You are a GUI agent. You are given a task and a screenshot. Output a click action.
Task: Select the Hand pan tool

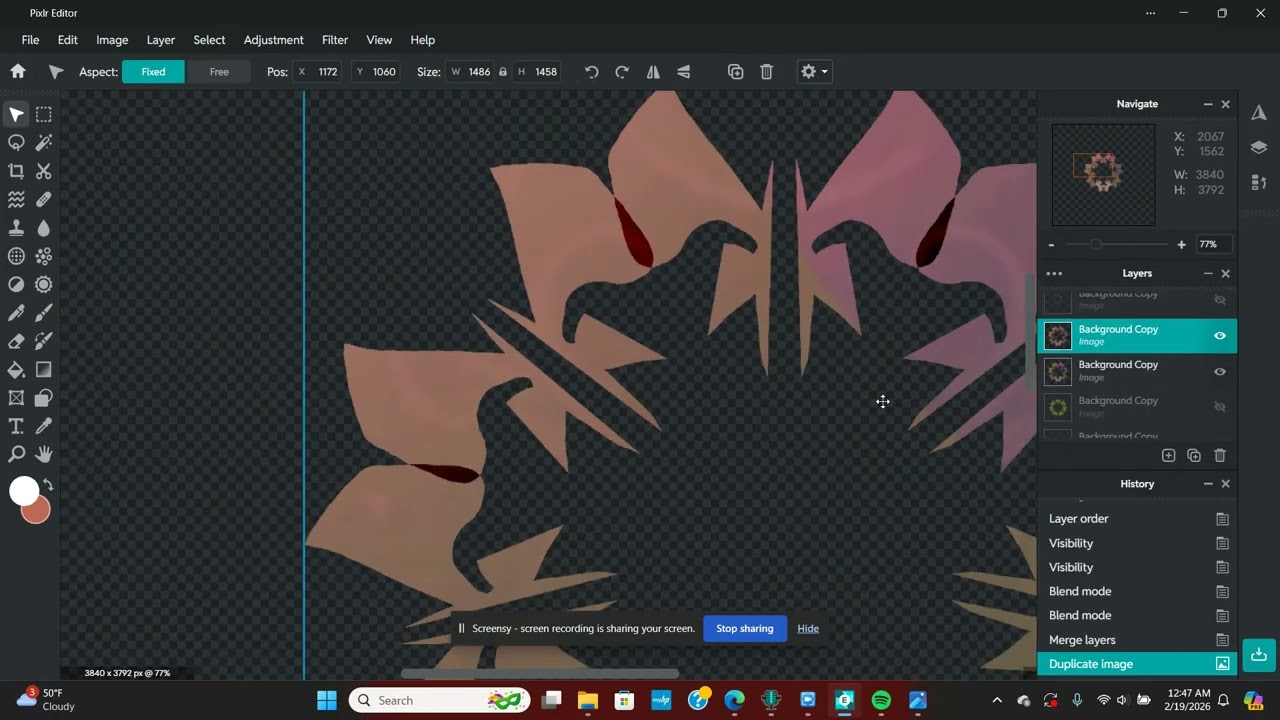[44, 455]
